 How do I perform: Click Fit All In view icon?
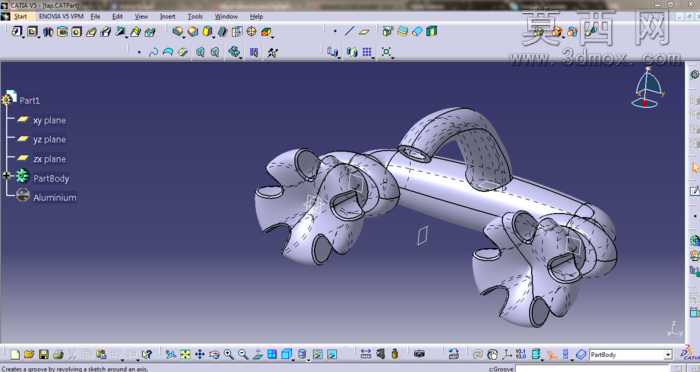[x=185, y=355]
